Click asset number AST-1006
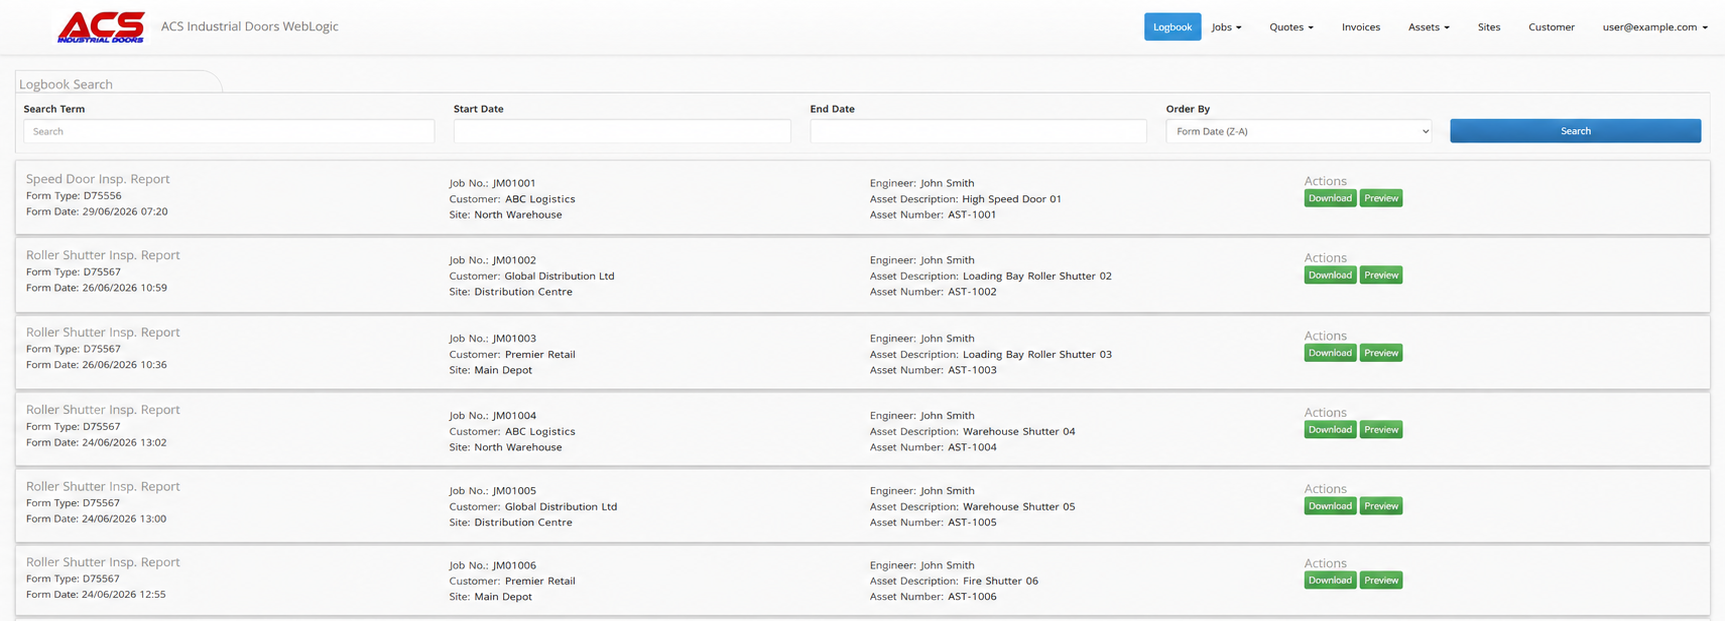Screen dimensions: 1725x621 pos(972,597)
